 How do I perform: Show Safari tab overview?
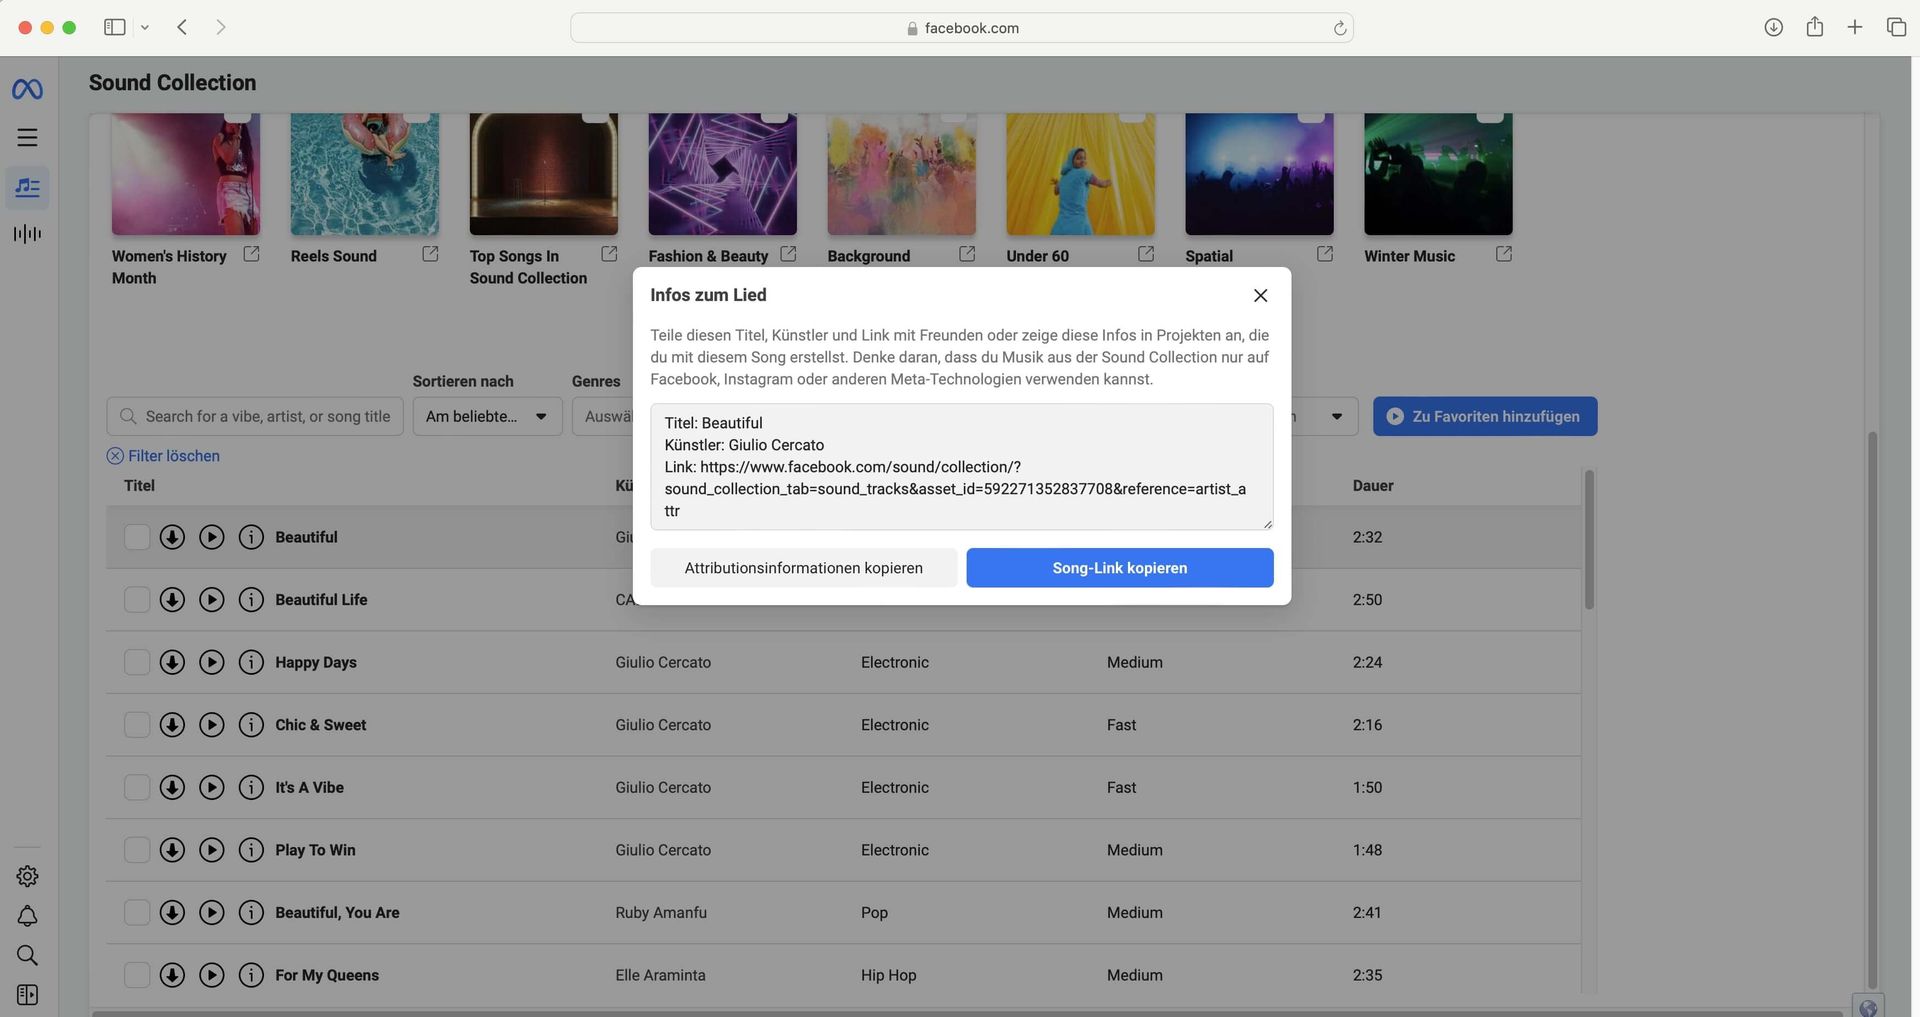coord(1895,28)
